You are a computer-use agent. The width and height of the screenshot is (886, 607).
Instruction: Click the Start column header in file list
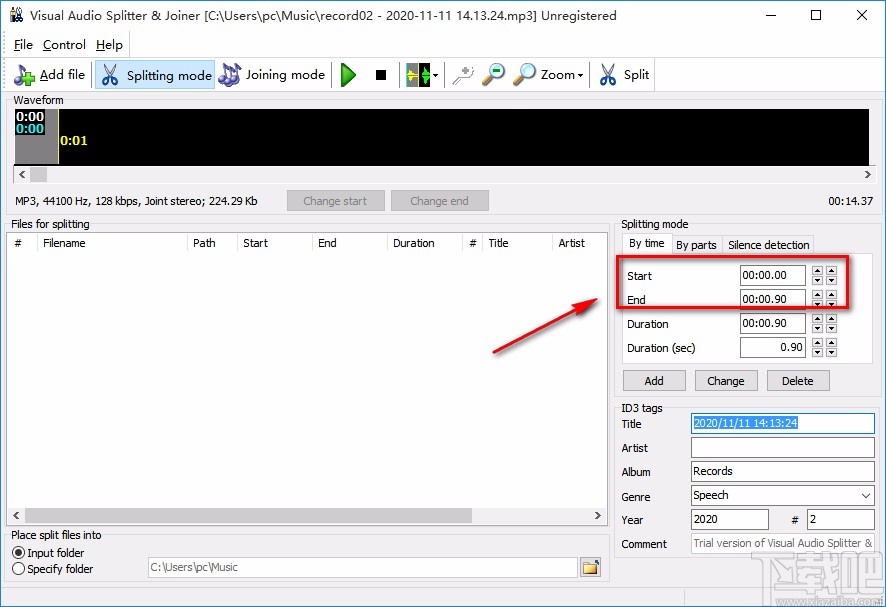pos(275,243)
